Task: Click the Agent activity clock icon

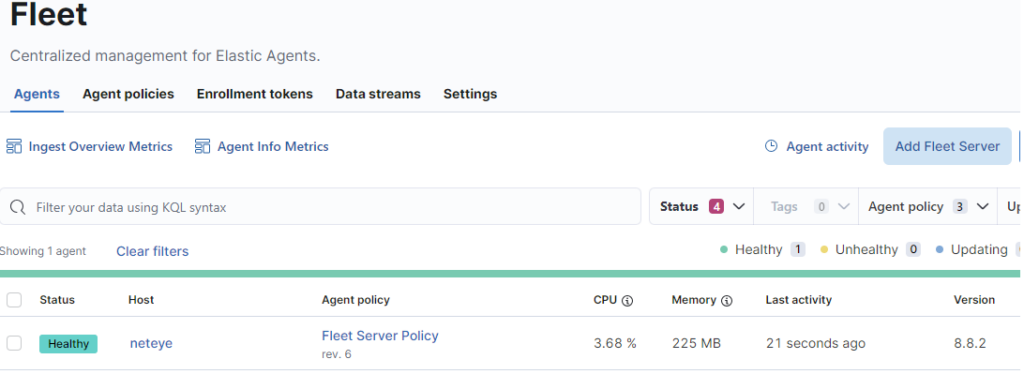Action: [x=771, y=146]
